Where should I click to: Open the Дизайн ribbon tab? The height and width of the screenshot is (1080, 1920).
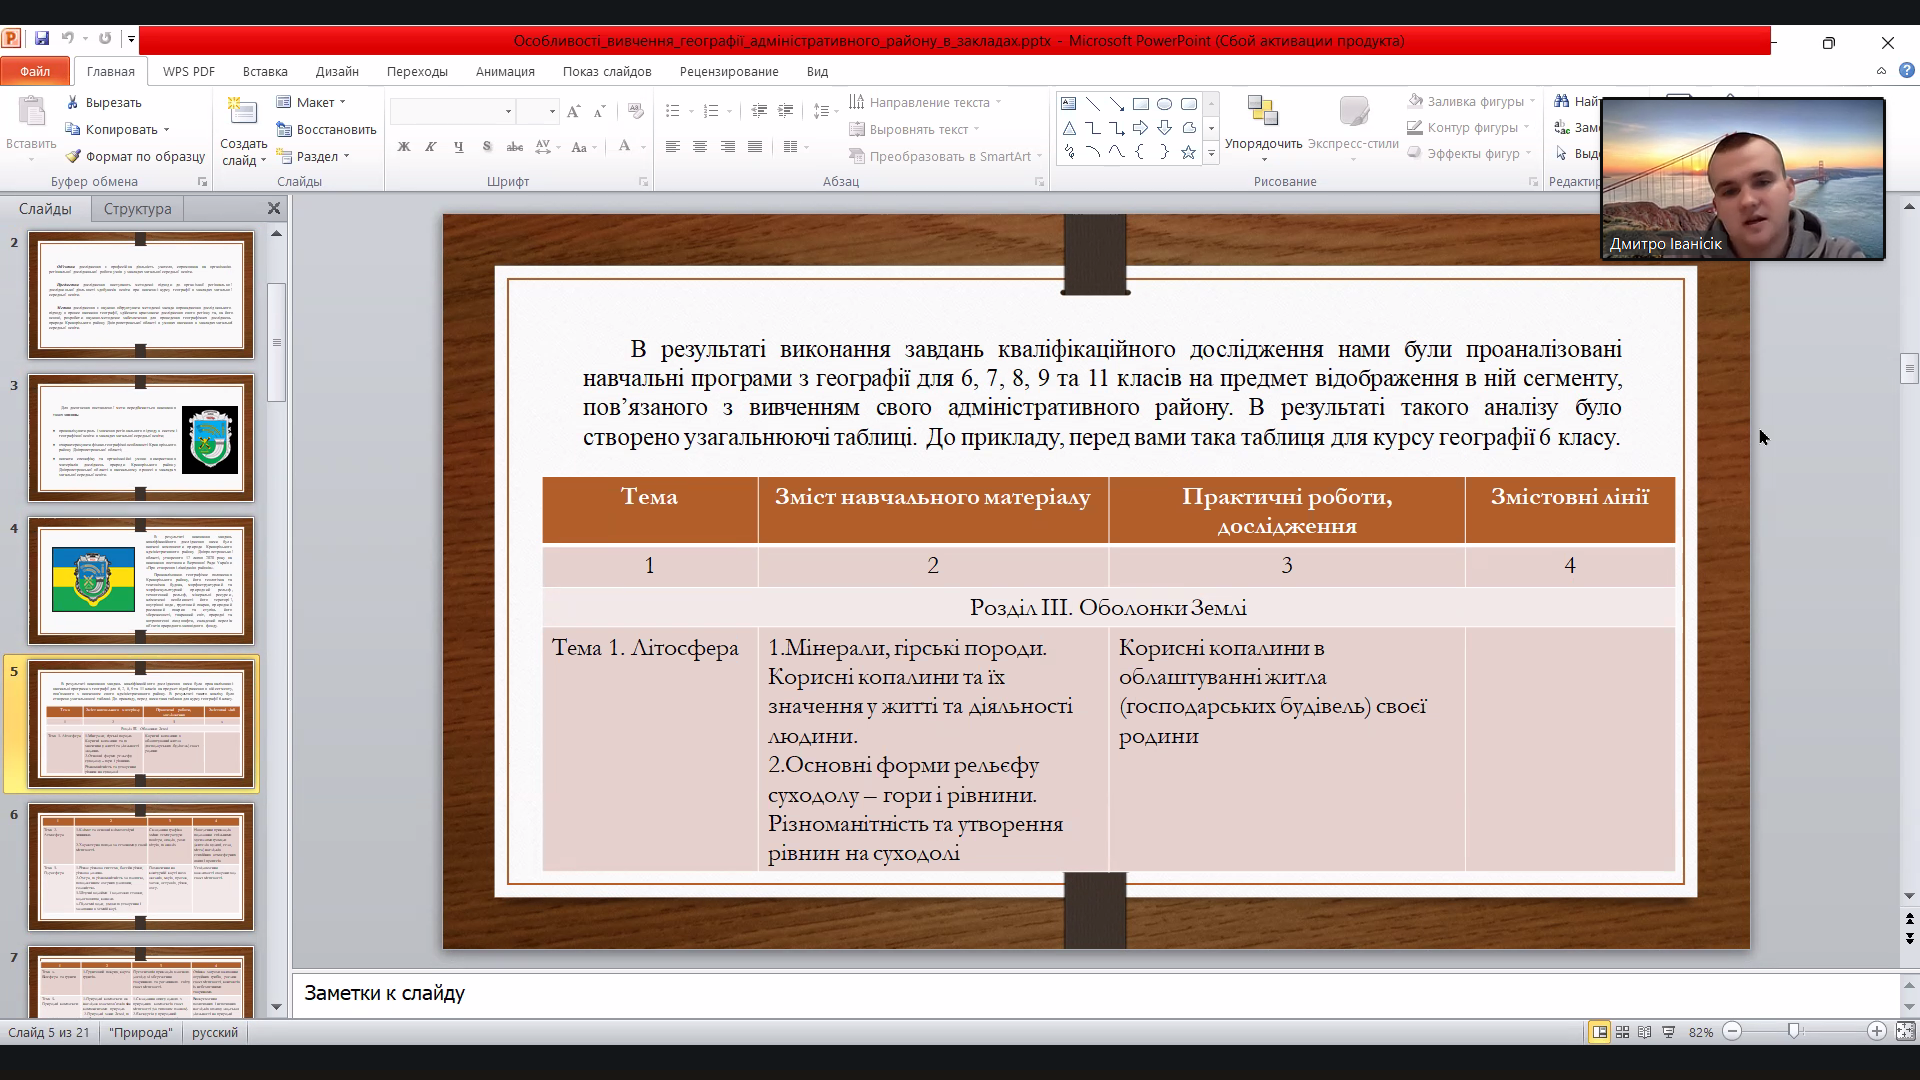pos(337,71)
